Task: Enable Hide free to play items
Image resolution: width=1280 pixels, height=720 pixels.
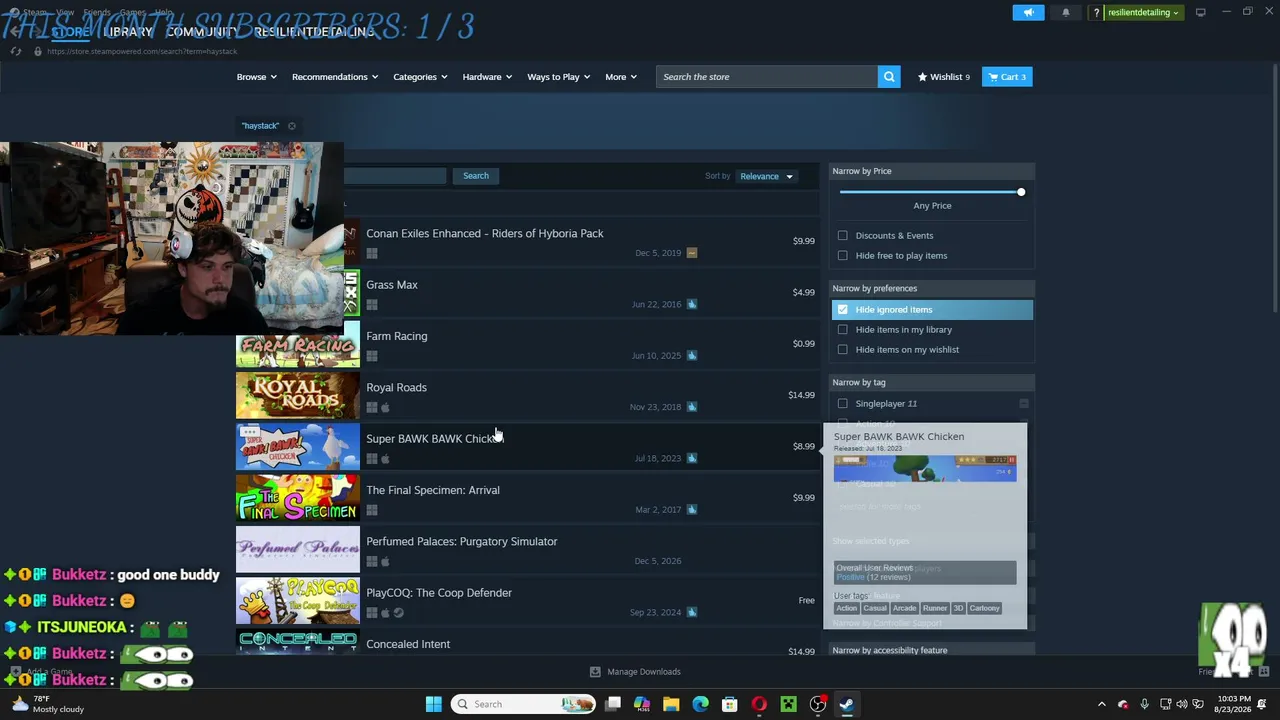Action: click(x=843, y=256)
